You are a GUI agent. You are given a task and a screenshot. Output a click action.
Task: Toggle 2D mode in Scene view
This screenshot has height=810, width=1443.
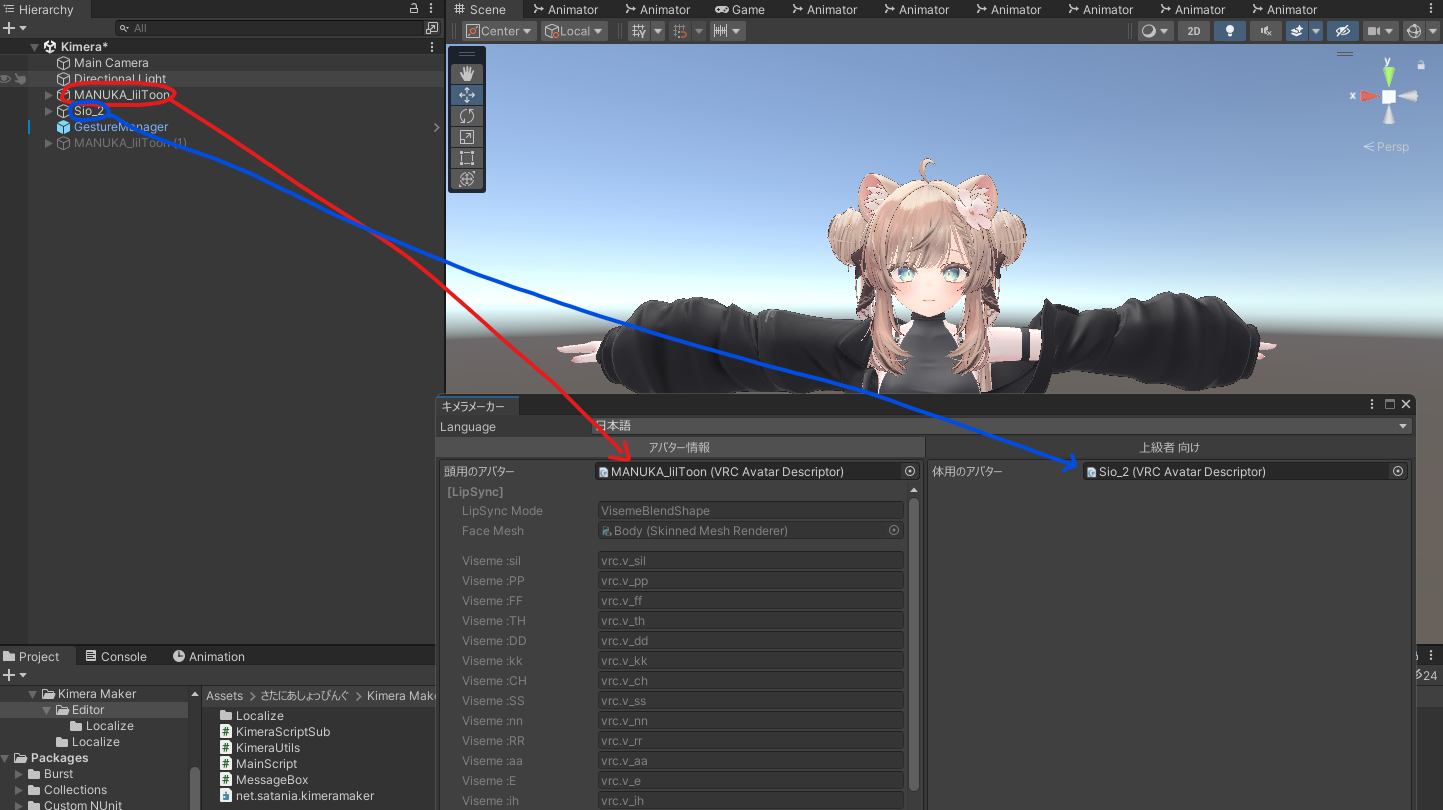coord(1193,31)
